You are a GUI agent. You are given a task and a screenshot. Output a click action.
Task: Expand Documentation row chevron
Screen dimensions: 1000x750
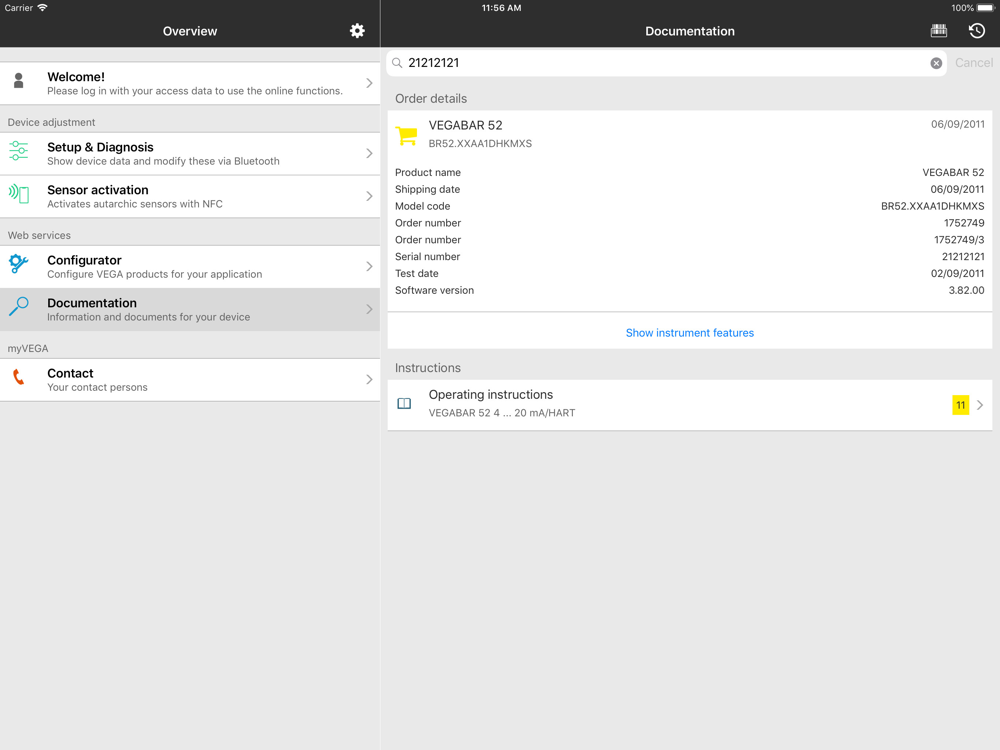(x=369, y=309)
